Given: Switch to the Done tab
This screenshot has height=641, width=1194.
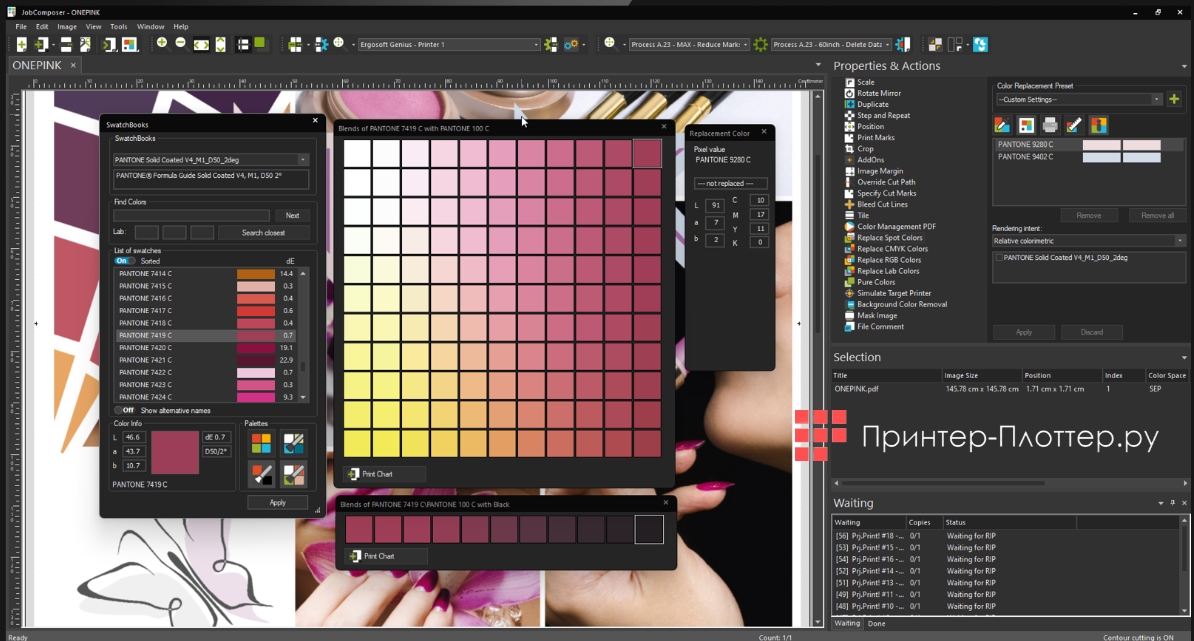Looking at the screenshot, I should [x=876, y=623].
